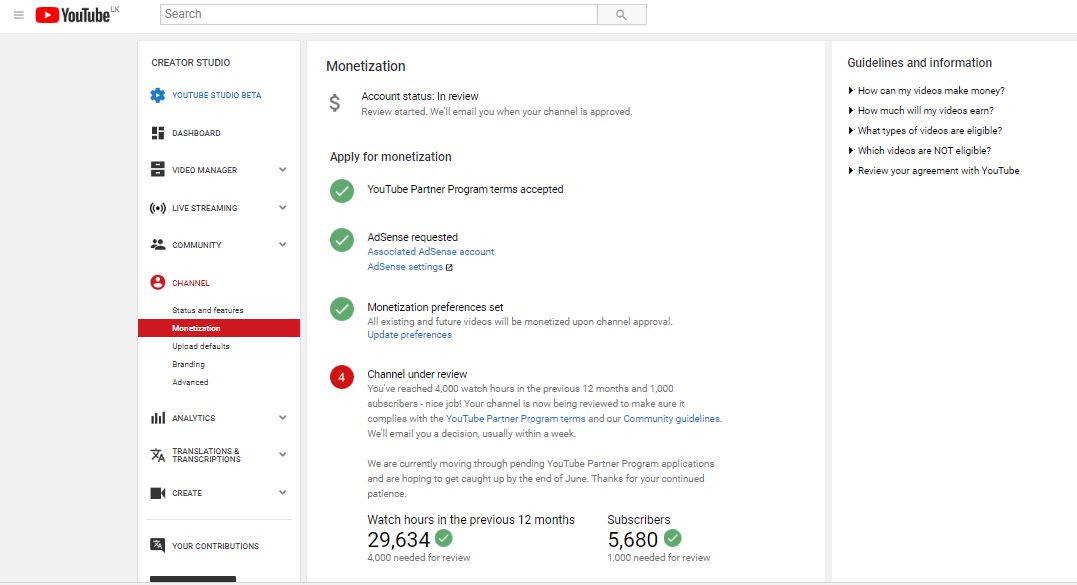Expand 'Review your agreement with YouTube'
Image resolution: width=1077 pixels, height=585 pixels.
pos(933,170)
